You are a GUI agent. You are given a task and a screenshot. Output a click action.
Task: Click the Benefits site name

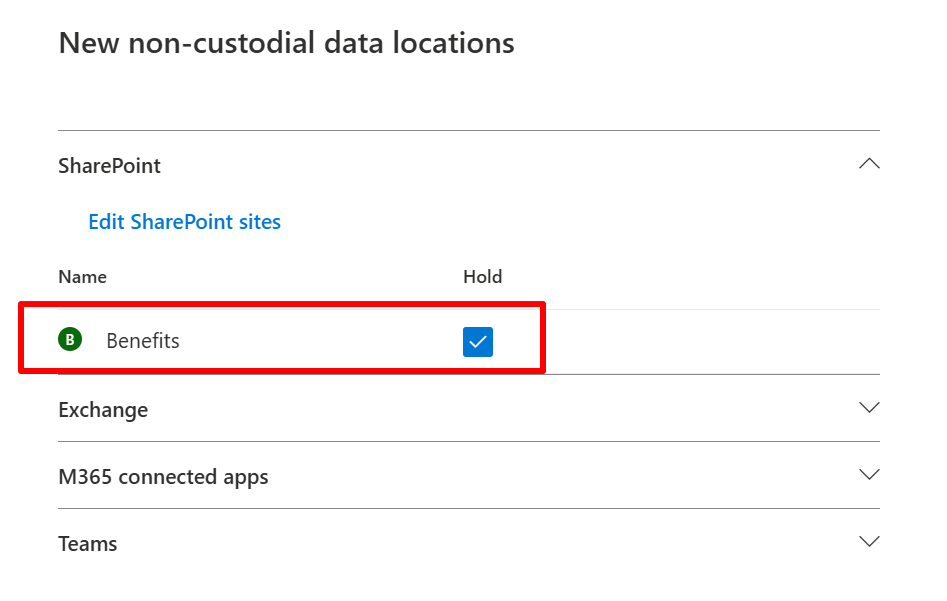pos(142,340)
